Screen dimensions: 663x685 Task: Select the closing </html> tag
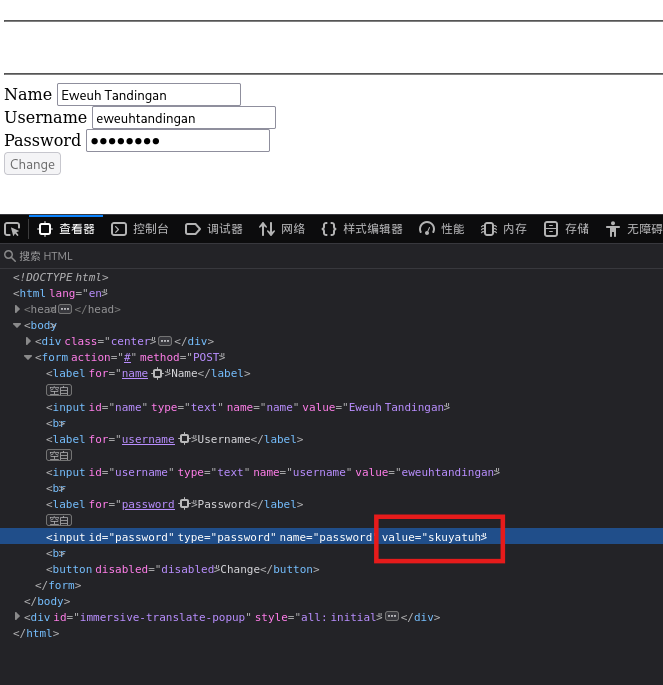coord(36,633)
